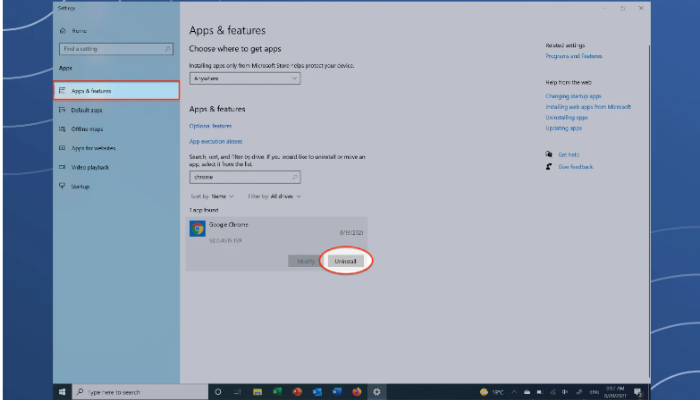Click the Give feedback person icon
This screenshot has height=400, width=700.
549,167
